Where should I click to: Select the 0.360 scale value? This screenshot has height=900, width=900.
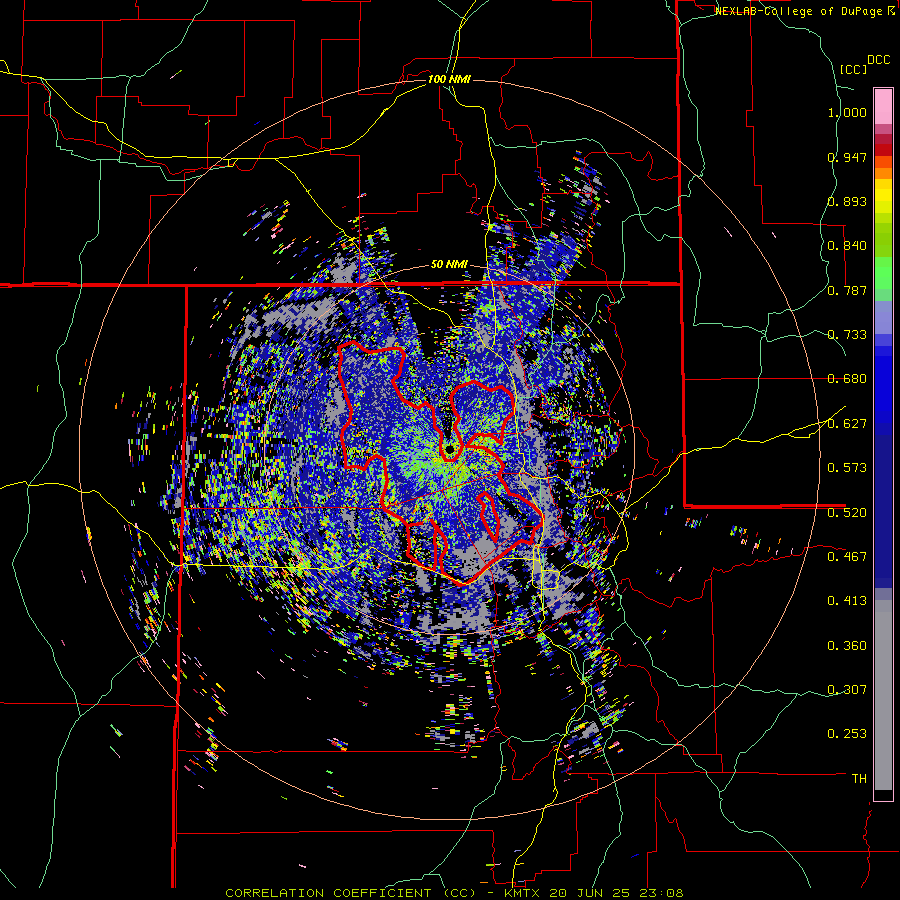[847, 646]
